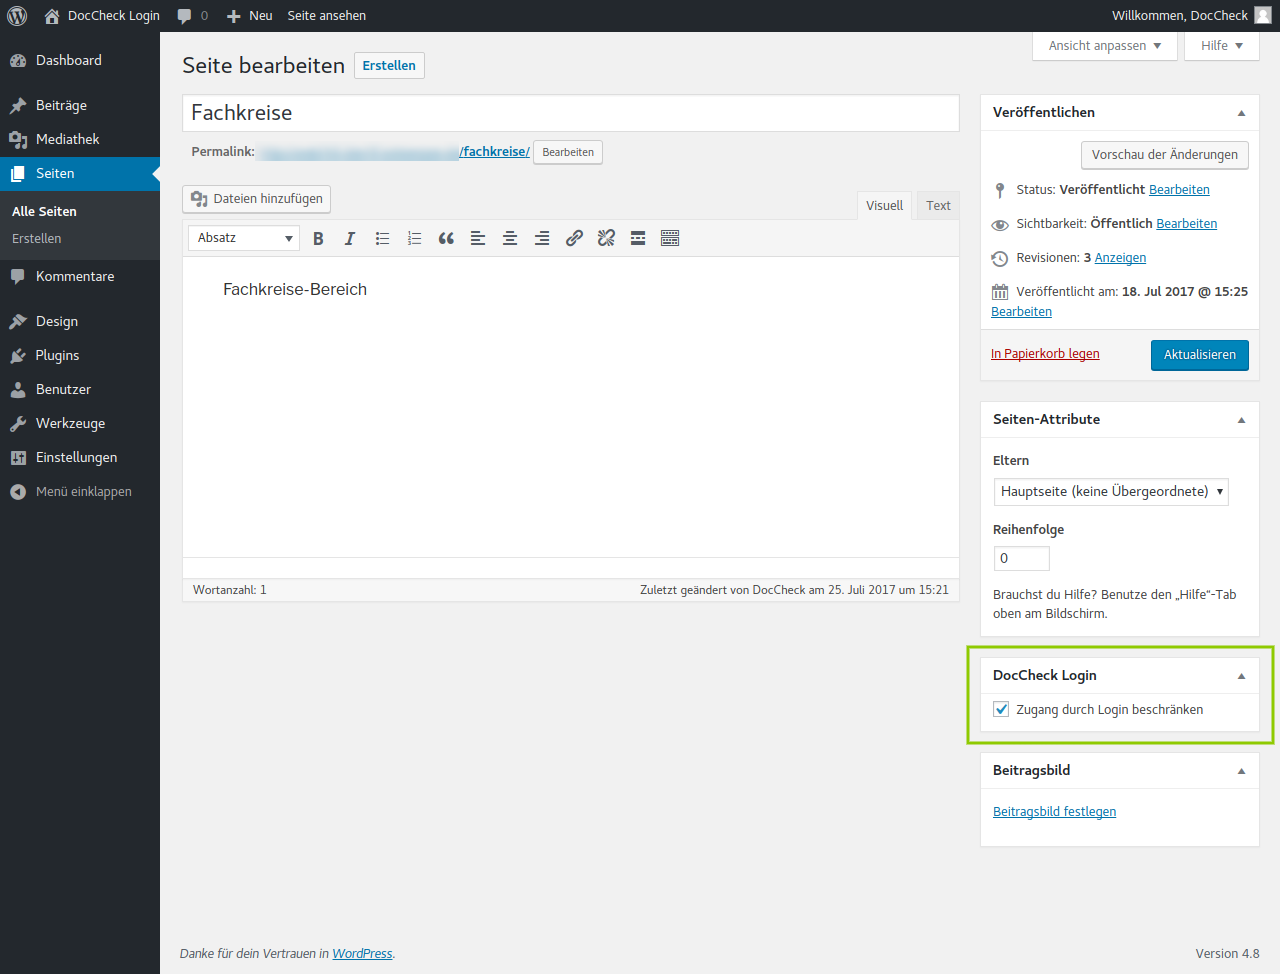Insert a link with chain icon

pos(574,238)
